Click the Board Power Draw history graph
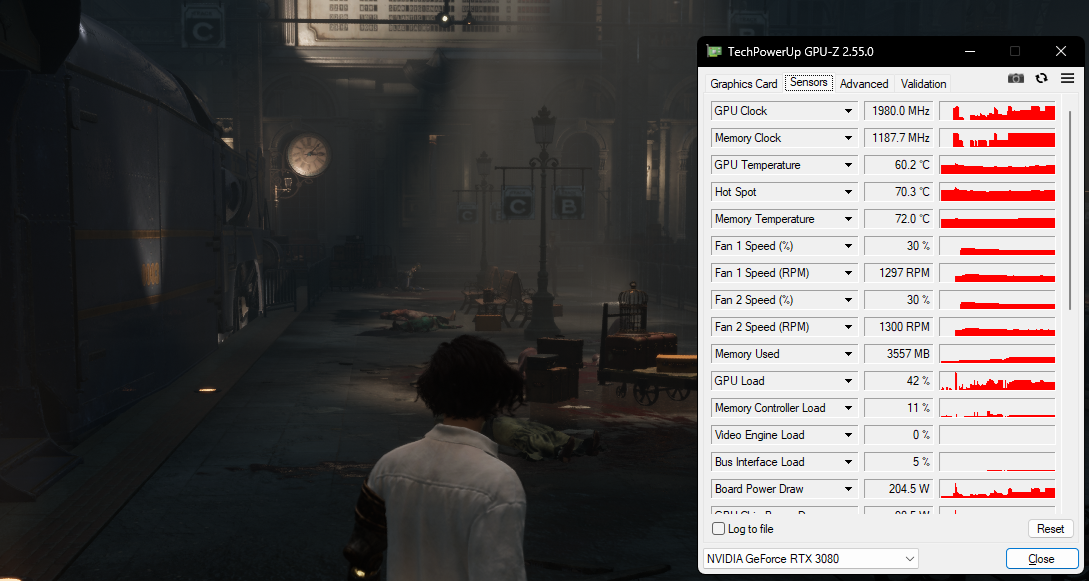 pos(997,489)
